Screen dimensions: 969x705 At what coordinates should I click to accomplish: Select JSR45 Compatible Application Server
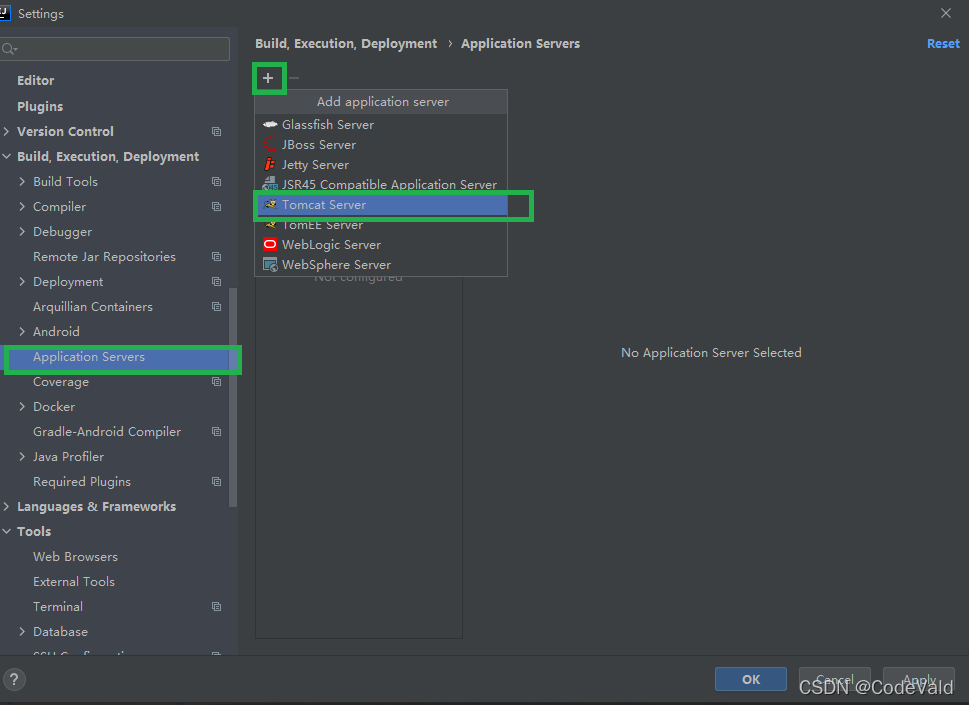[381, 184]
